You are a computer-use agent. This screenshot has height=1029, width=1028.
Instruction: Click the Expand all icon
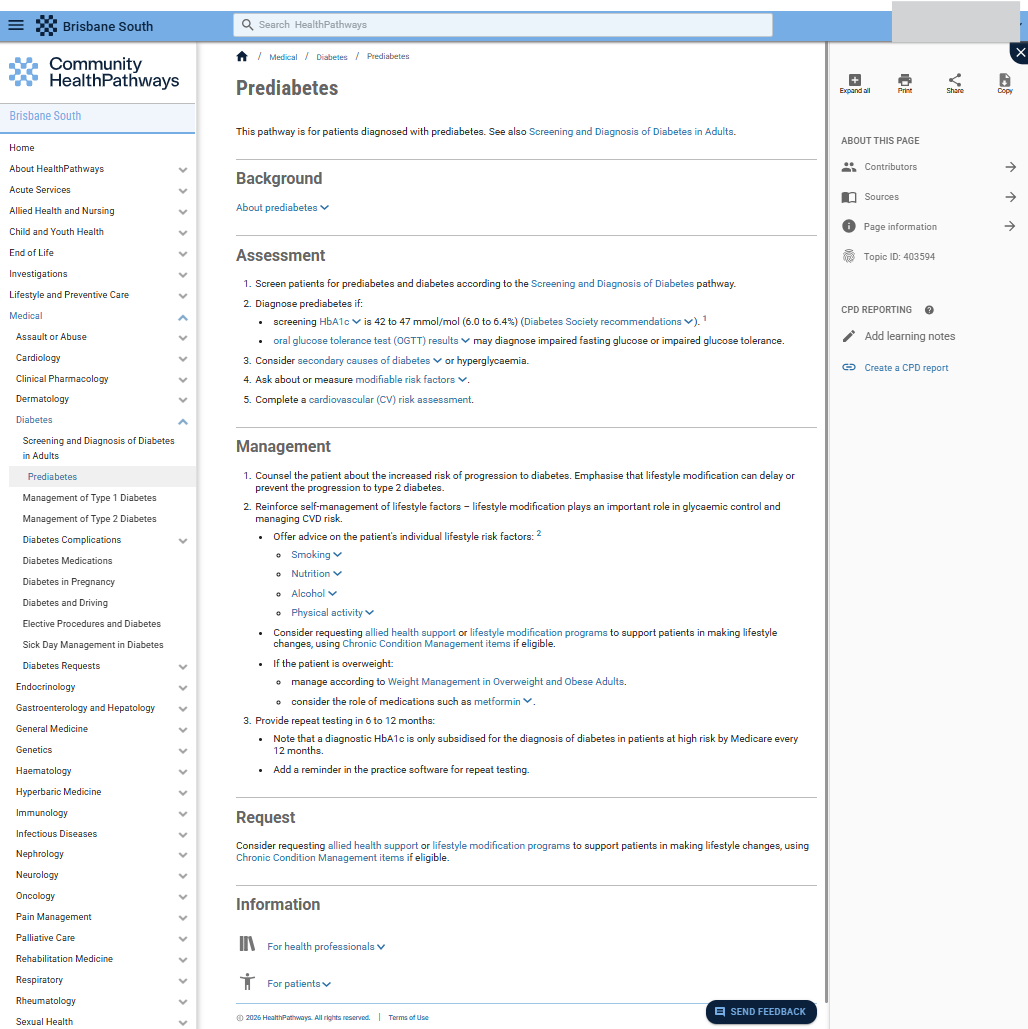tap(854, 81)
